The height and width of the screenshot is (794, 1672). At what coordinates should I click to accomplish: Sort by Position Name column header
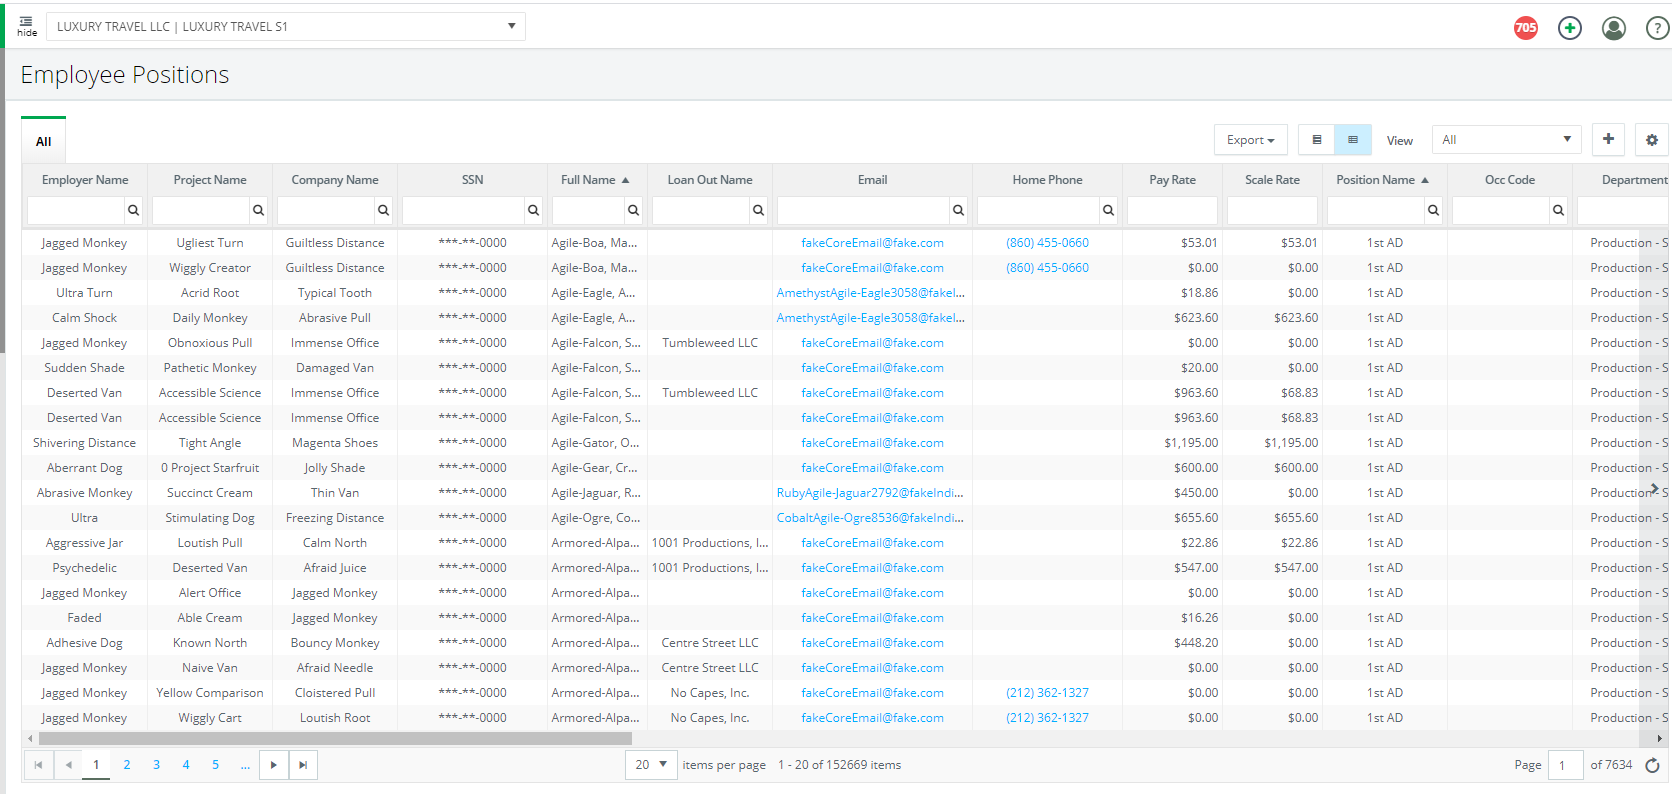click(x=1383, y=180)
